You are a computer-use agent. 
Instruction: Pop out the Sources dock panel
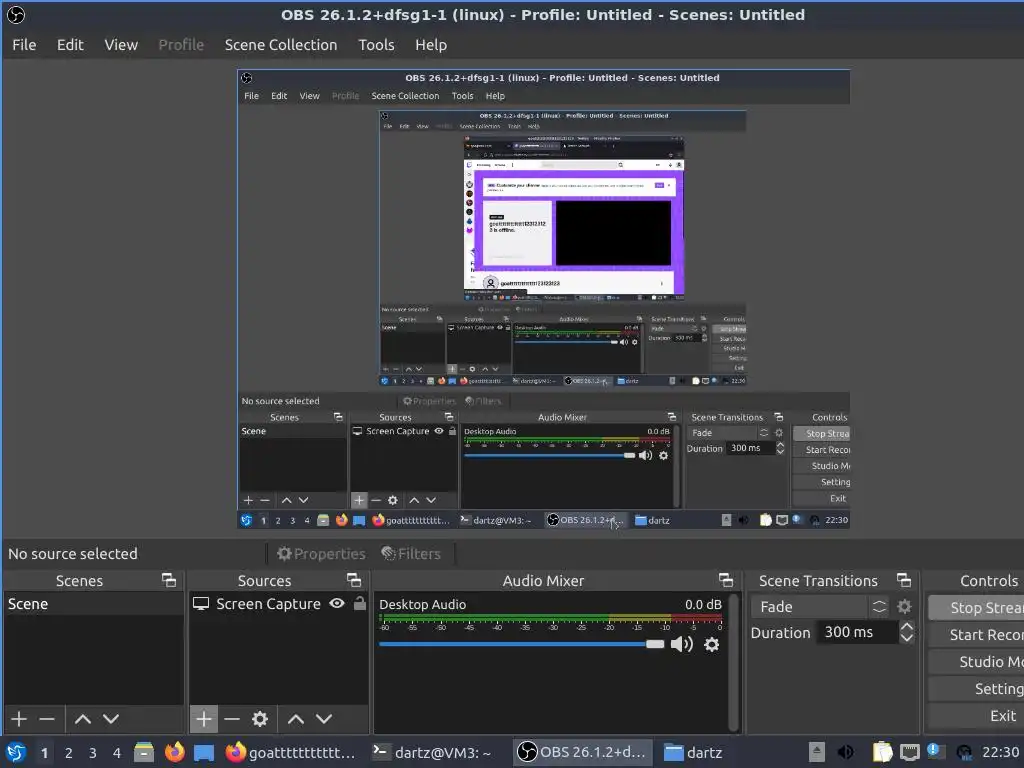[354, 580]
